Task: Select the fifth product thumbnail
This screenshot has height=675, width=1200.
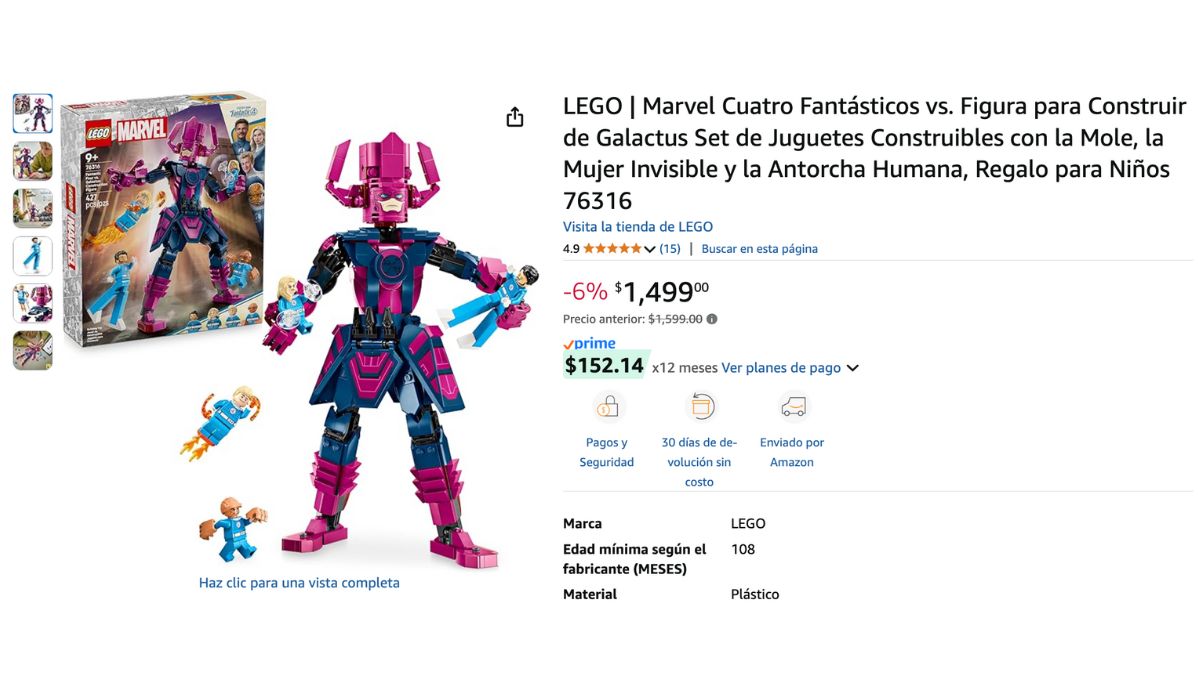Action: tap(33, 303)
